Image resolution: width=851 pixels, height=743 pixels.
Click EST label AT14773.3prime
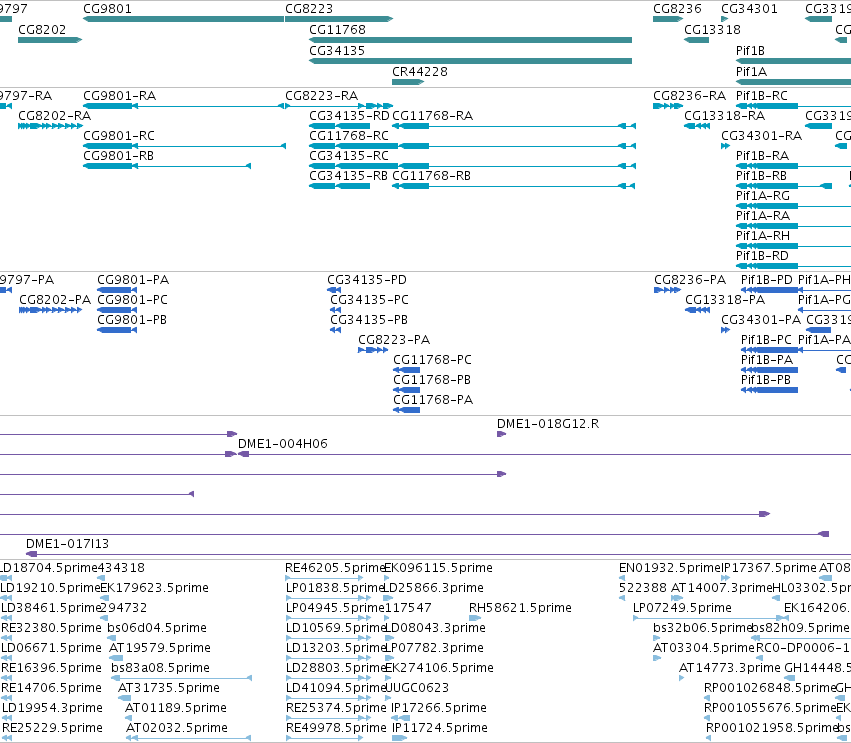coord(730,668)
